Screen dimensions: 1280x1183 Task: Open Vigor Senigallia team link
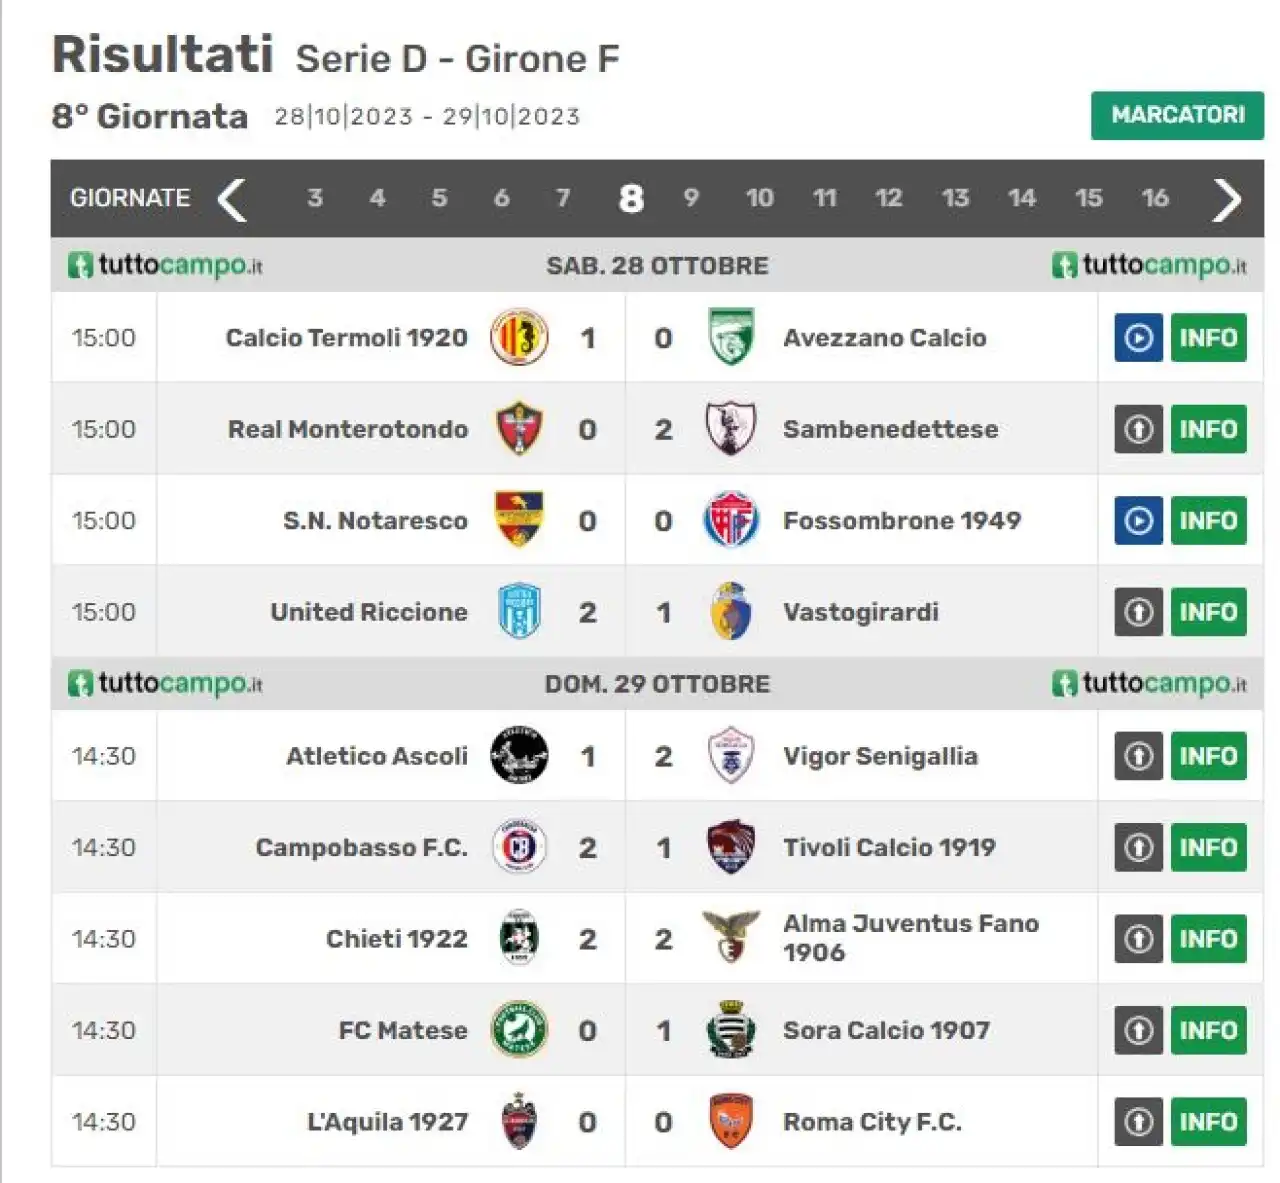coord(880,756)
